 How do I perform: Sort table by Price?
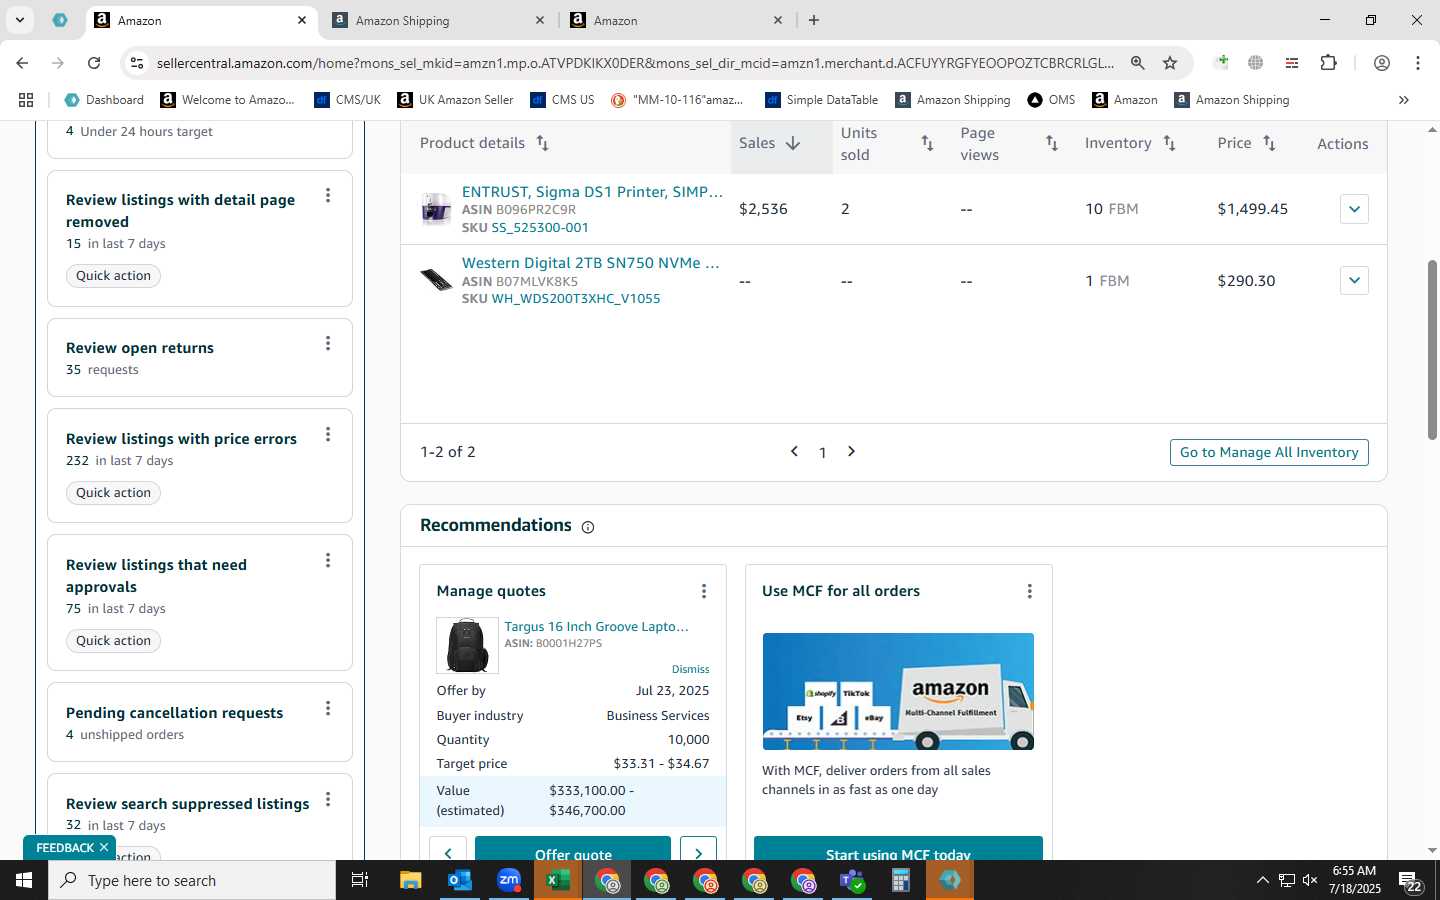tap(1269, 143)
